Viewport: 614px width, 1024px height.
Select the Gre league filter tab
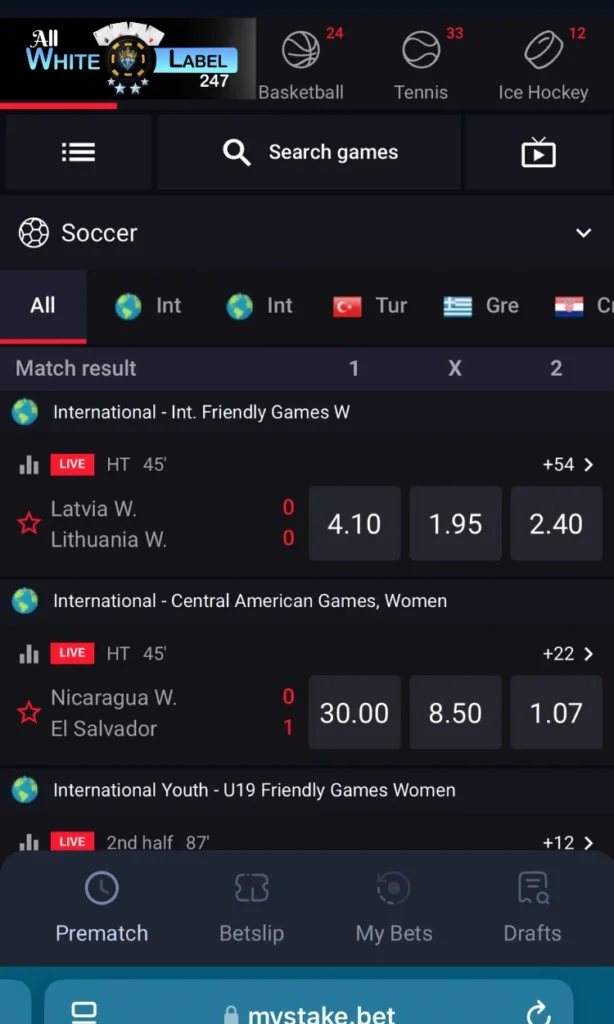(481, 306)
